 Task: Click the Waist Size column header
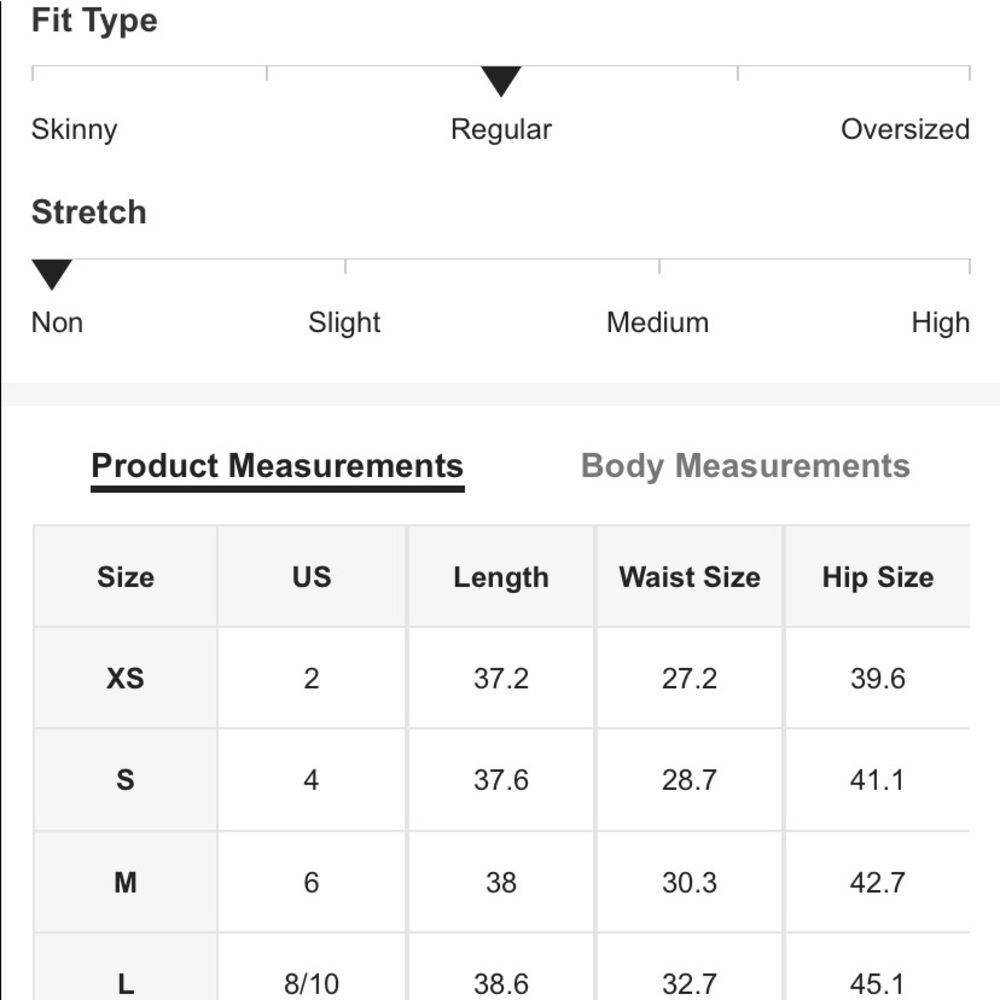point(689,577)
